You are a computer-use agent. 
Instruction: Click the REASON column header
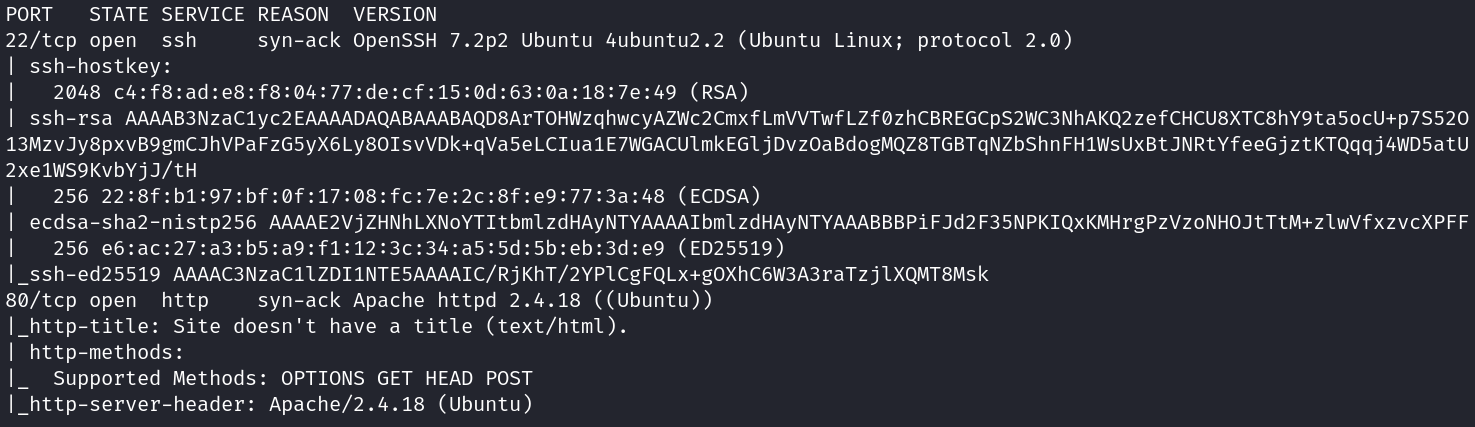click(293, 15)
